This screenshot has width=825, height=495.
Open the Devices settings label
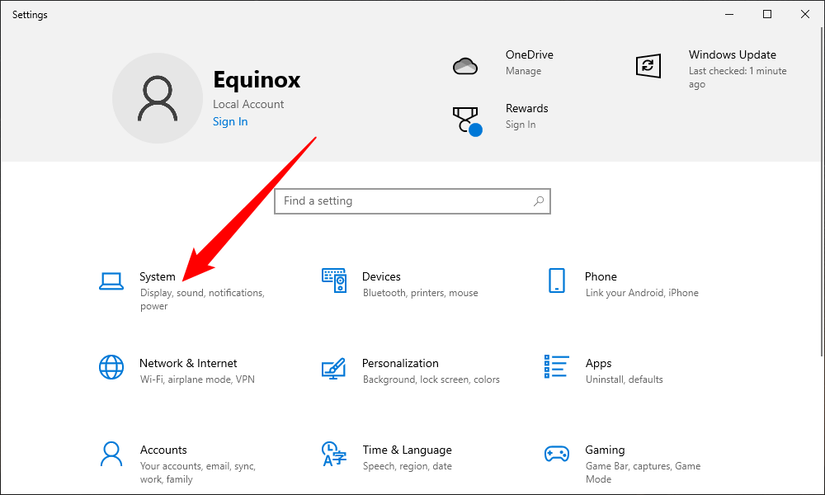point(381,277)
